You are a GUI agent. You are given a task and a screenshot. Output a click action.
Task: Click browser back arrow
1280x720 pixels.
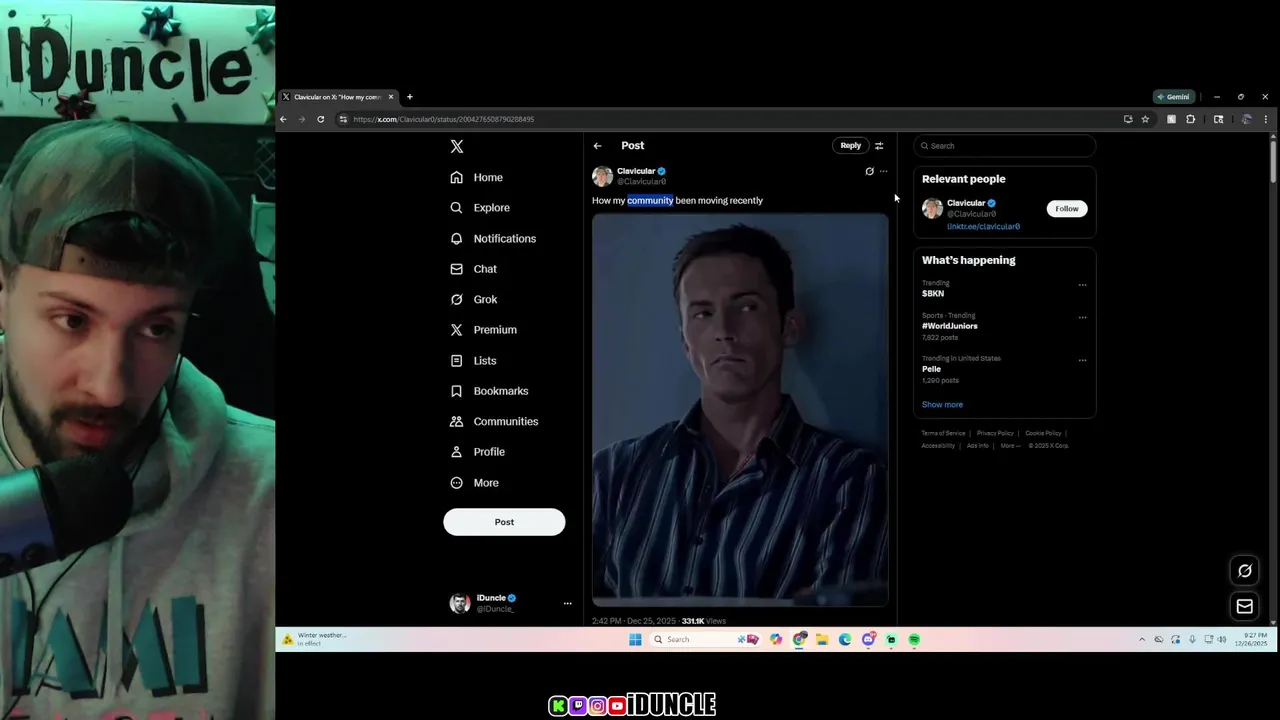click(x=283, y=119)
